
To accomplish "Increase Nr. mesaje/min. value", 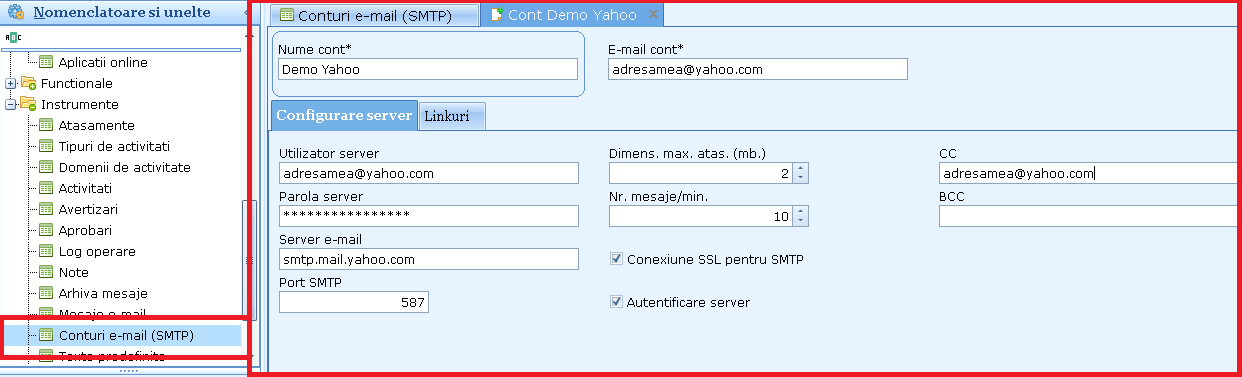I will (x=801, y=211).
